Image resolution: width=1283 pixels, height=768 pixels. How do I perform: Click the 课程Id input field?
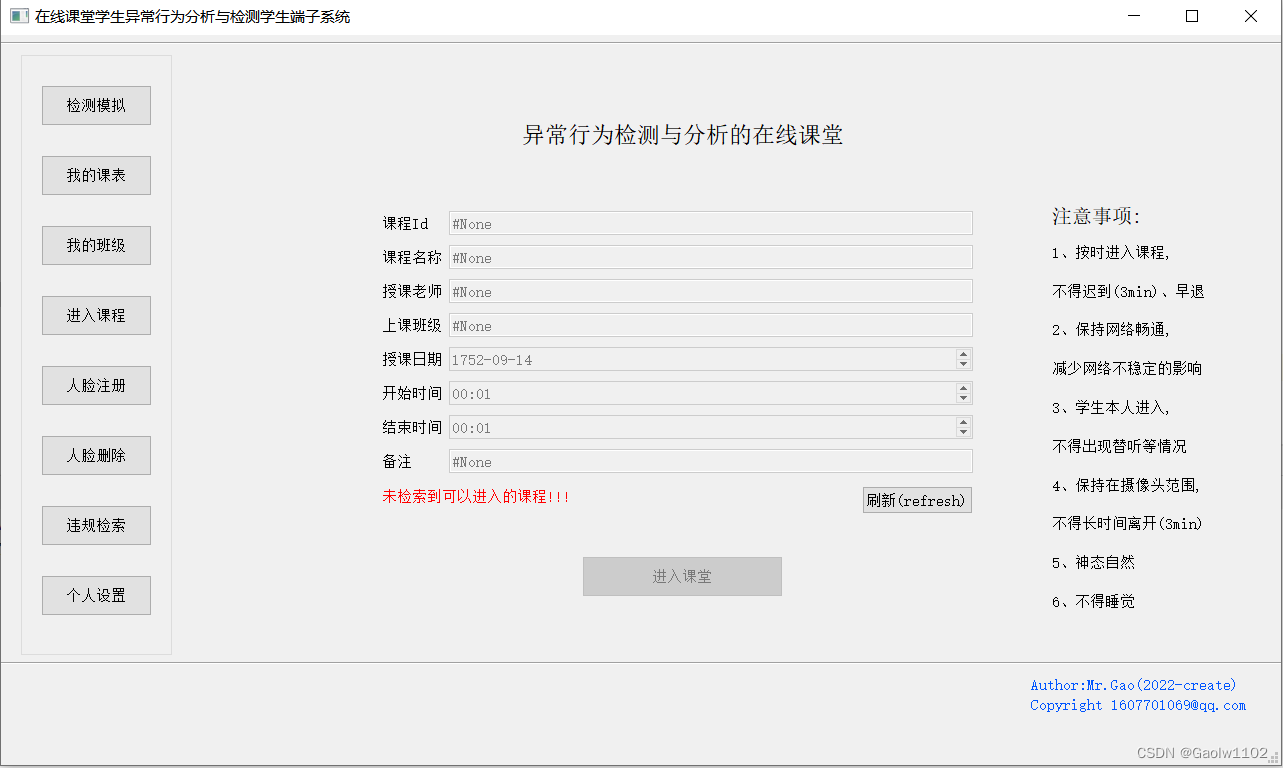coord(710,223)
